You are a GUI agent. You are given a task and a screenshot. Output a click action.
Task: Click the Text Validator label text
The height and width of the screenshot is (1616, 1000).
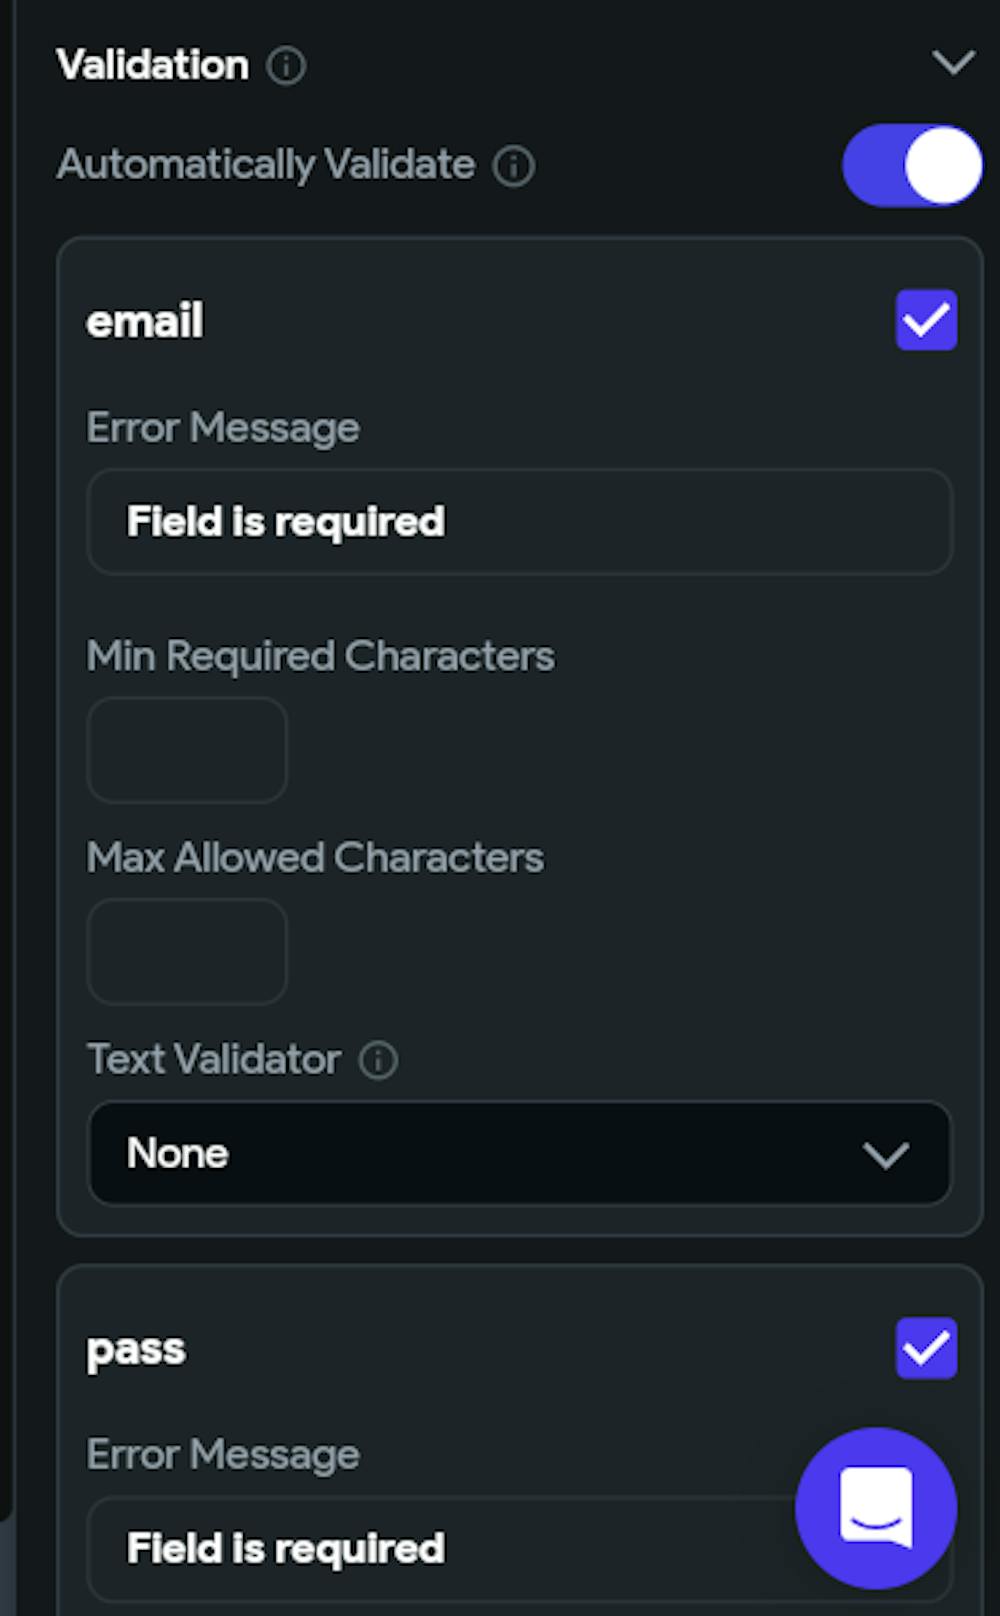pyautogui.click(x=214, y=1060)
